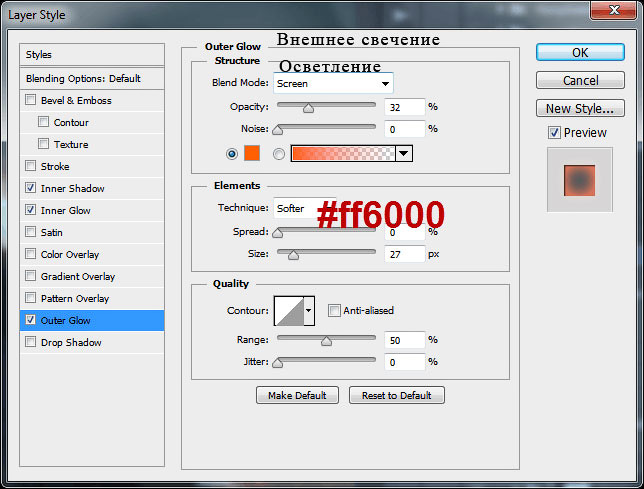Click the Jitter value field

405,362
